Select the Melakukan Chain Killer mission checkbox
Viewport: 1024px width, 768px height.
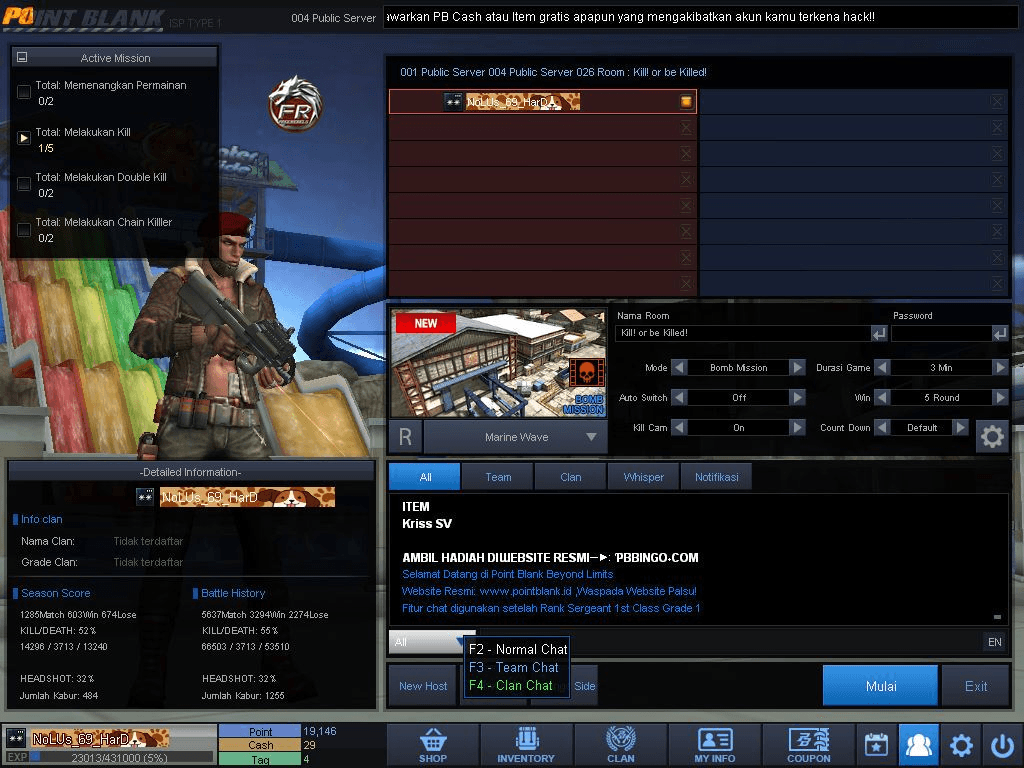coord(24,230)
